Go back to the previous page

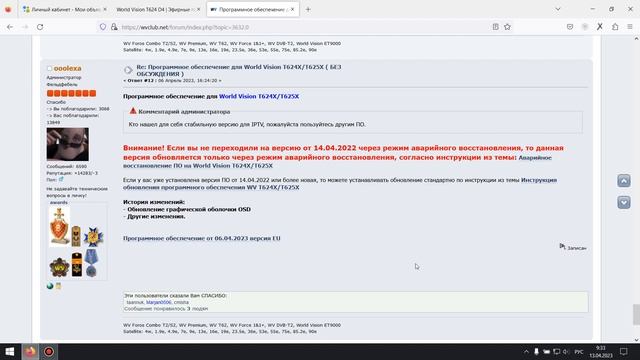(10, 27)
